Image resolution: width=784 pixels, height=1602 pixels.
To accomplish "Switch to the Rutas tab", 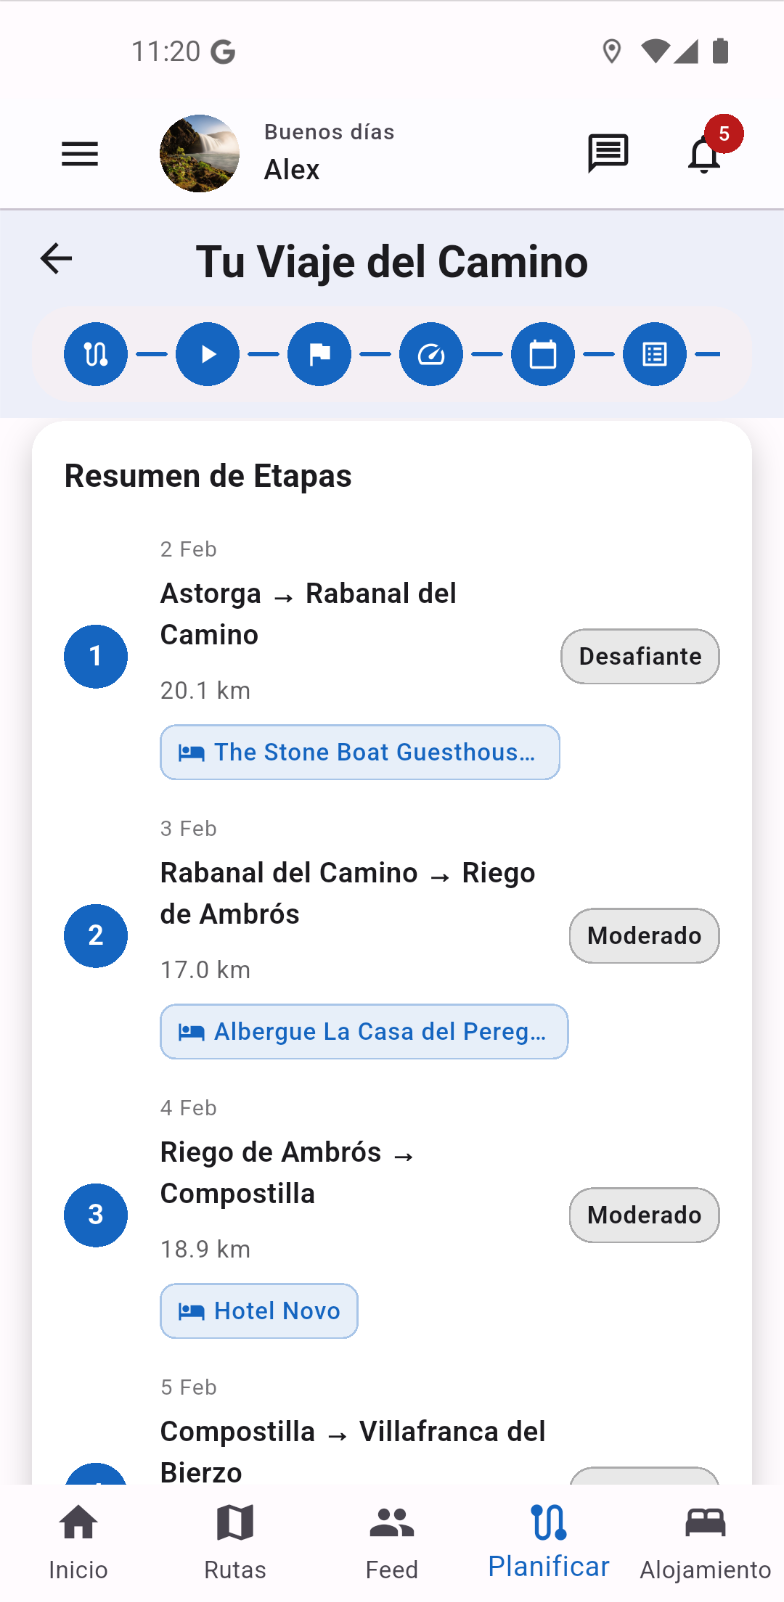I will pyautogui.click(x=235, y=1542).
